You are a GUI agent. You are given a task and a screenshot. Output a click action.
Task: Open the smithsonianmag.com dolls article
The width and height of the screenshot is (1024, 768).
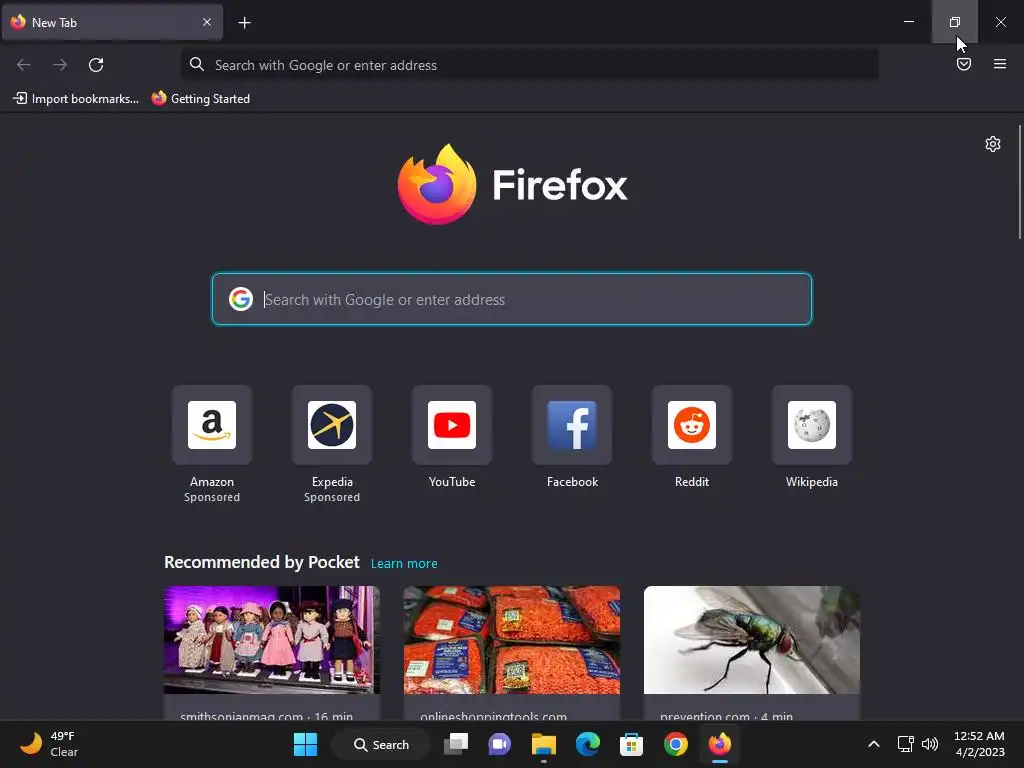click(272, 653)
